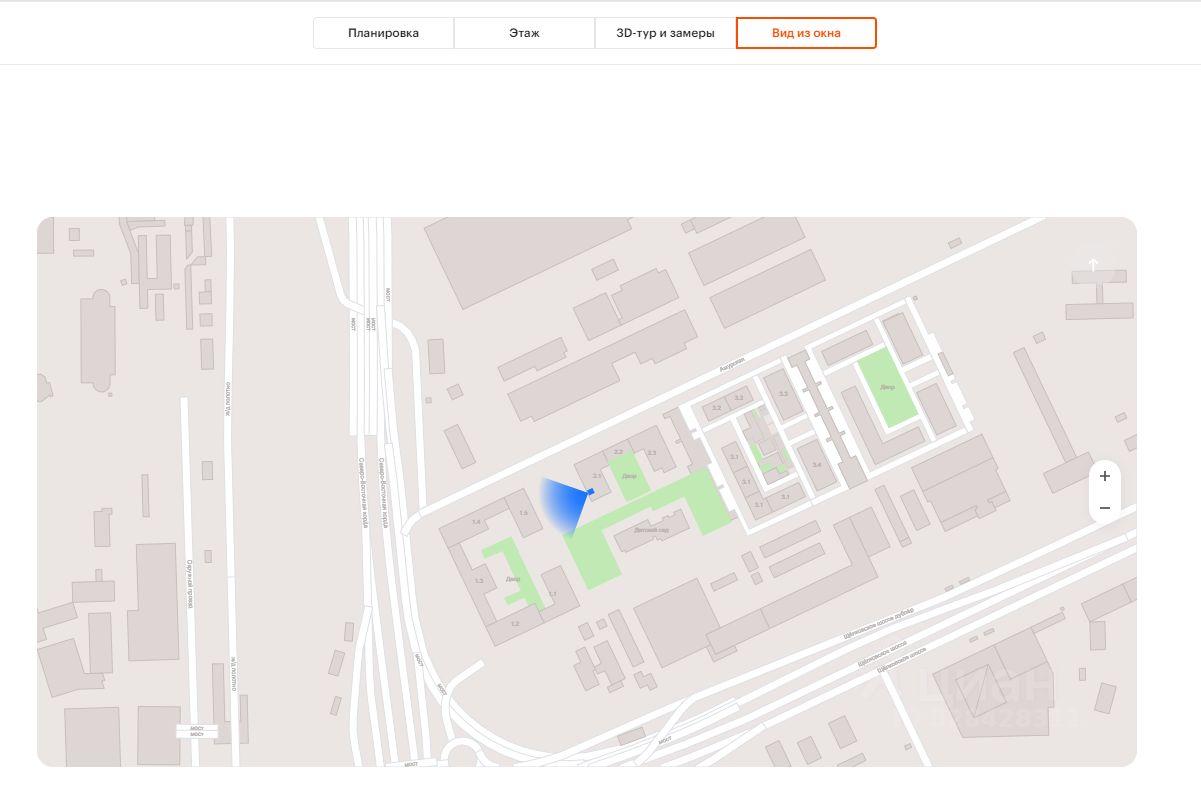Image resolution: width=1201 pixels, height=804 pixels.
Task: Select the Вид из окна tab
Action: pyautogui.click(x=806, y=33)
